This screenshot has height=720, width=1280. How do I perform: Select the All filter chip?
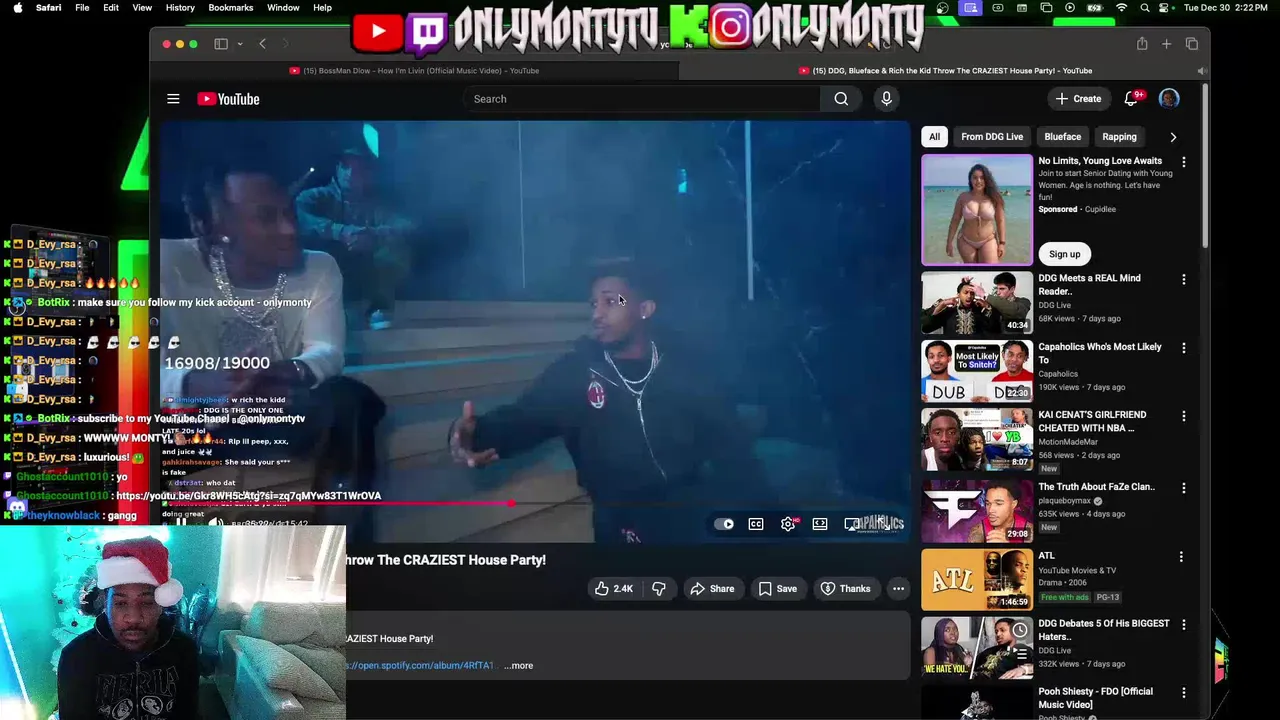pos(934,137)
